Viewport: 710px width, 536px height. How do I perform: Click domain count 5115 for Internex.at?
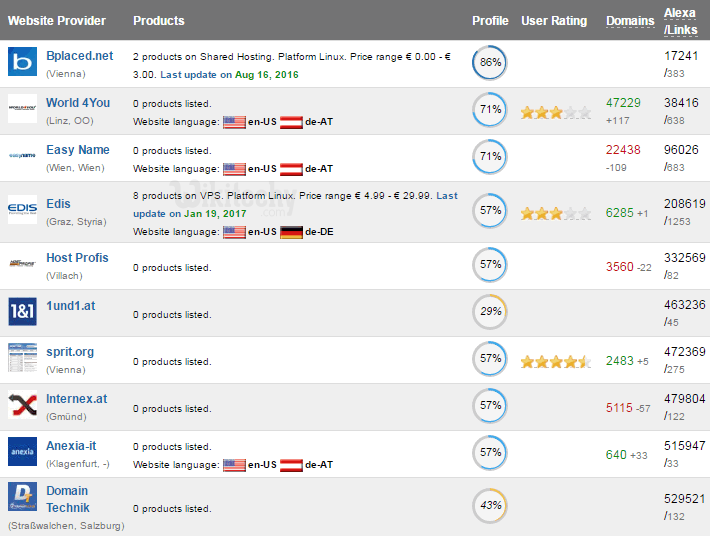619,408
